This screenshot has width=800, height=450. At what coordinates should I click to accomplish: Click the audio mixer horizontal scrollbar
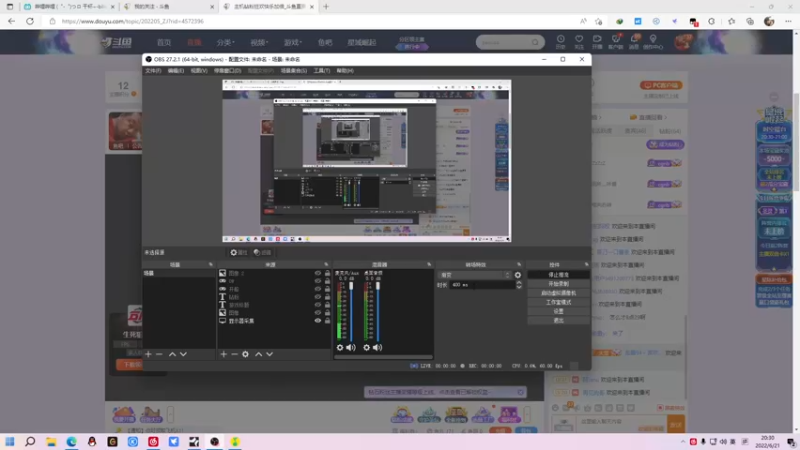click(383, 357)
